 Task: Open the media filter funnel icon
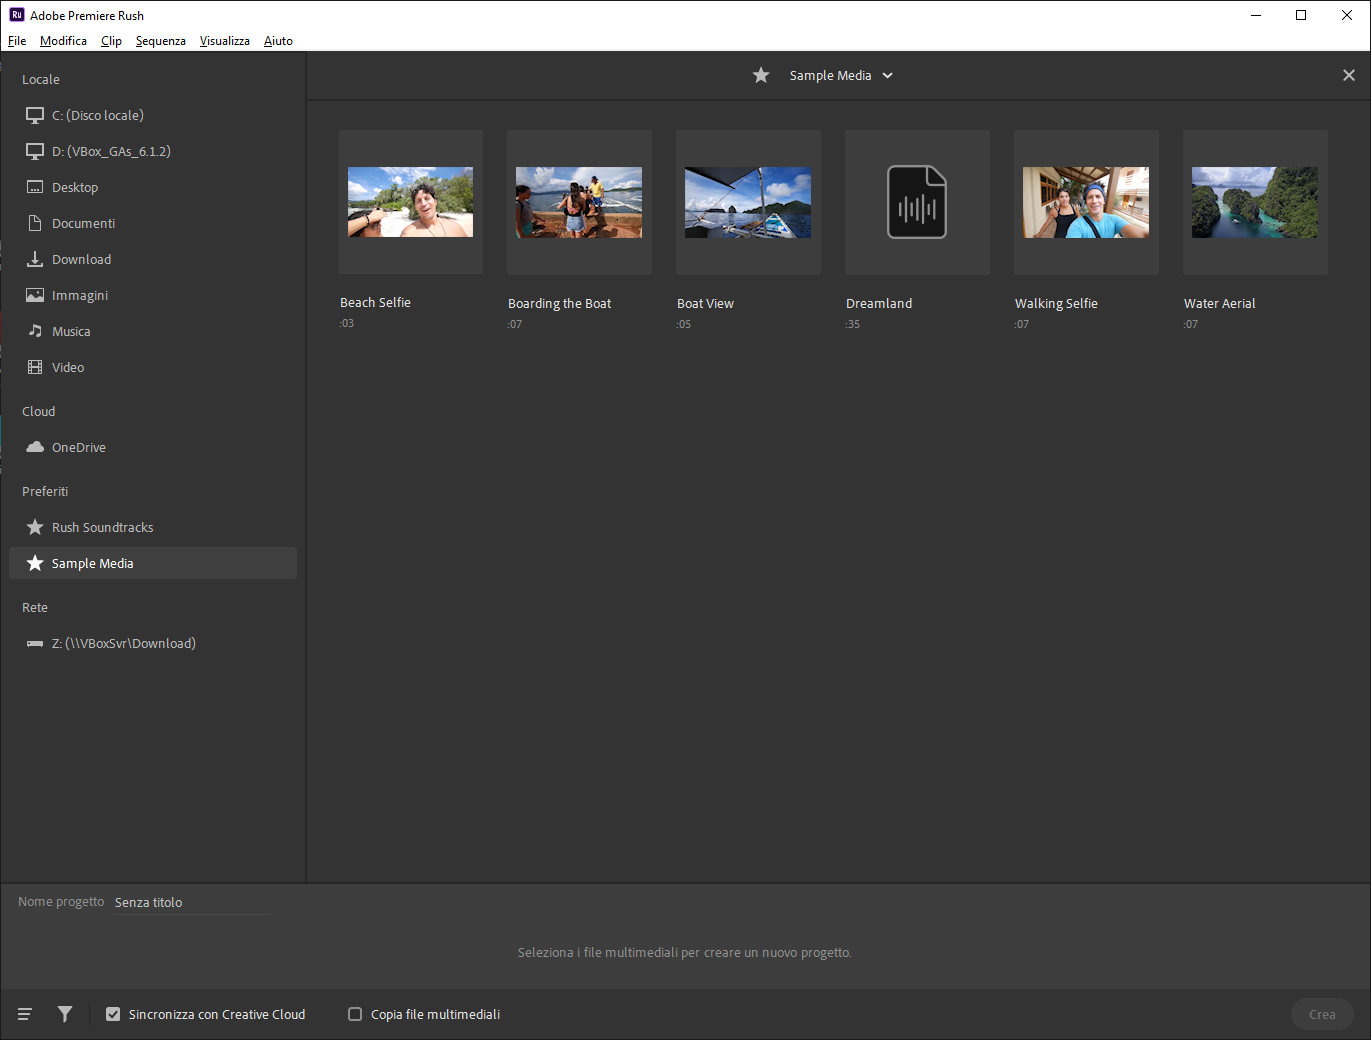point(65,1014)
